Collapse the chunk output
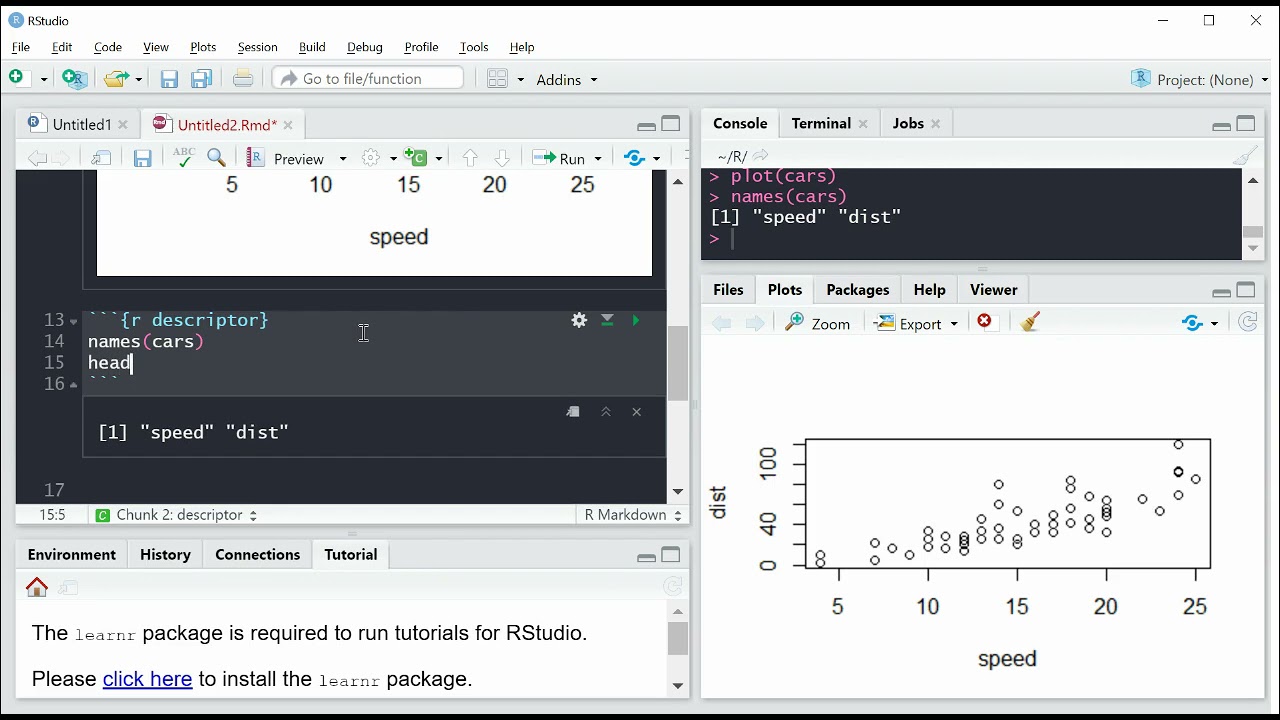 (606, 412)
